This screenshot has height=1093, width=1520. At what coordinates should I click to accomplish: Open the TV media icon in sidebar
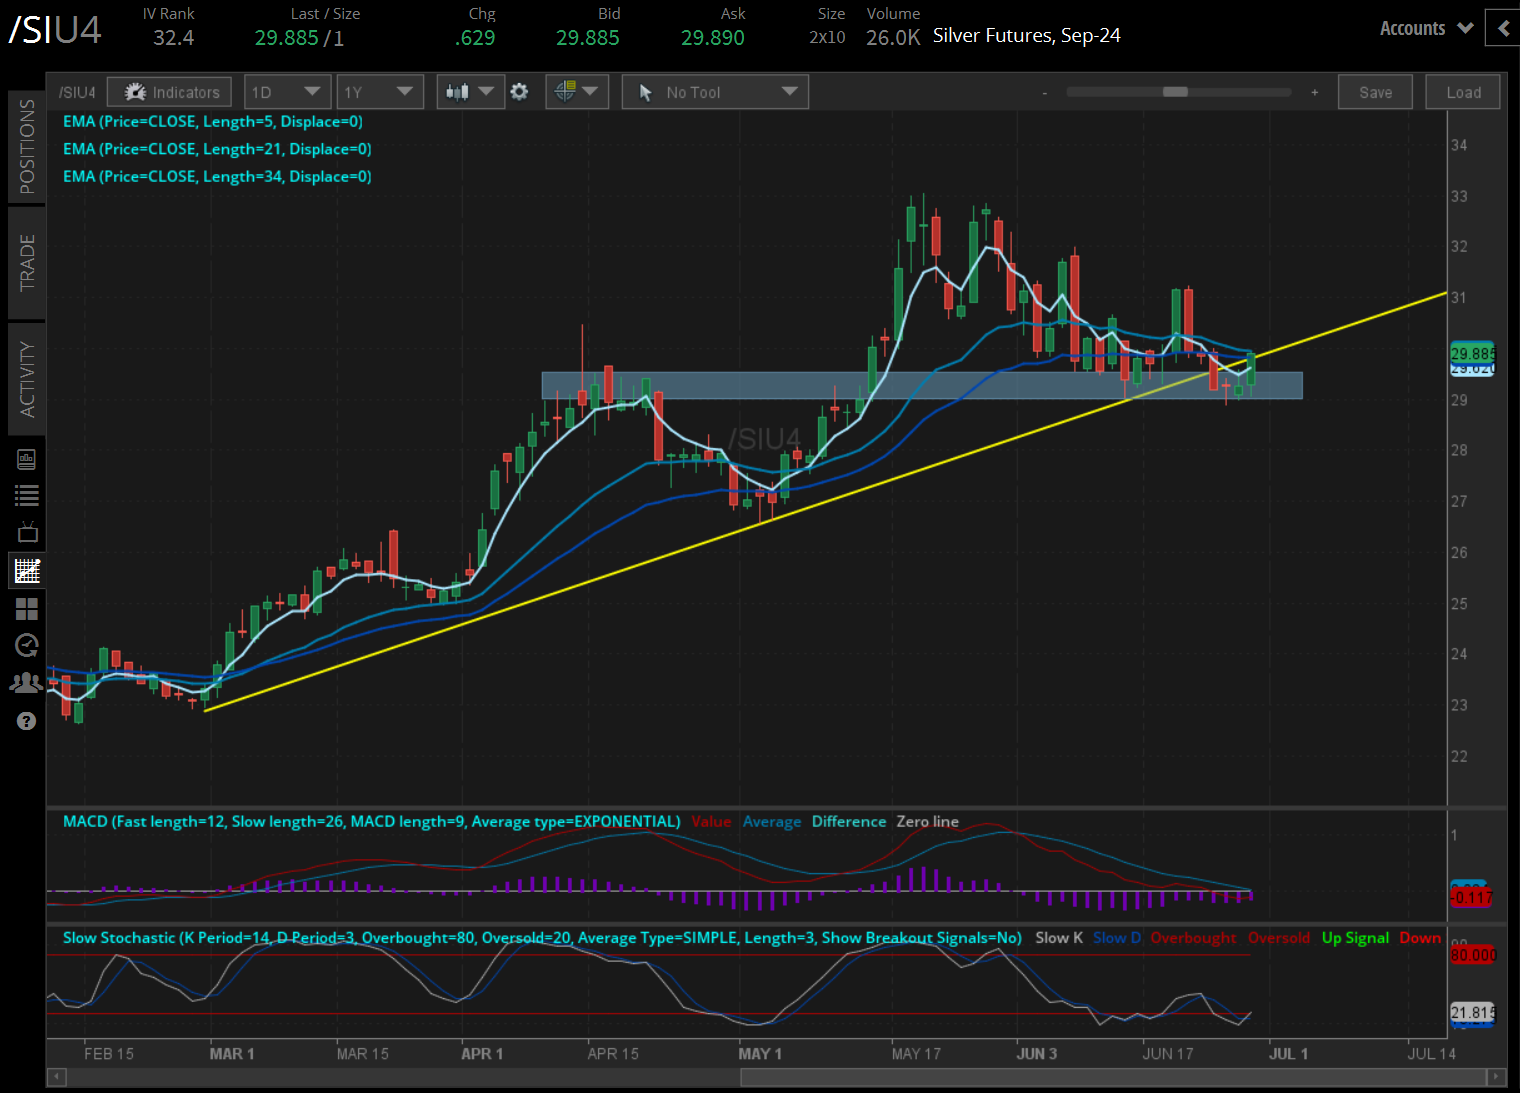click(x=27, y=532)
